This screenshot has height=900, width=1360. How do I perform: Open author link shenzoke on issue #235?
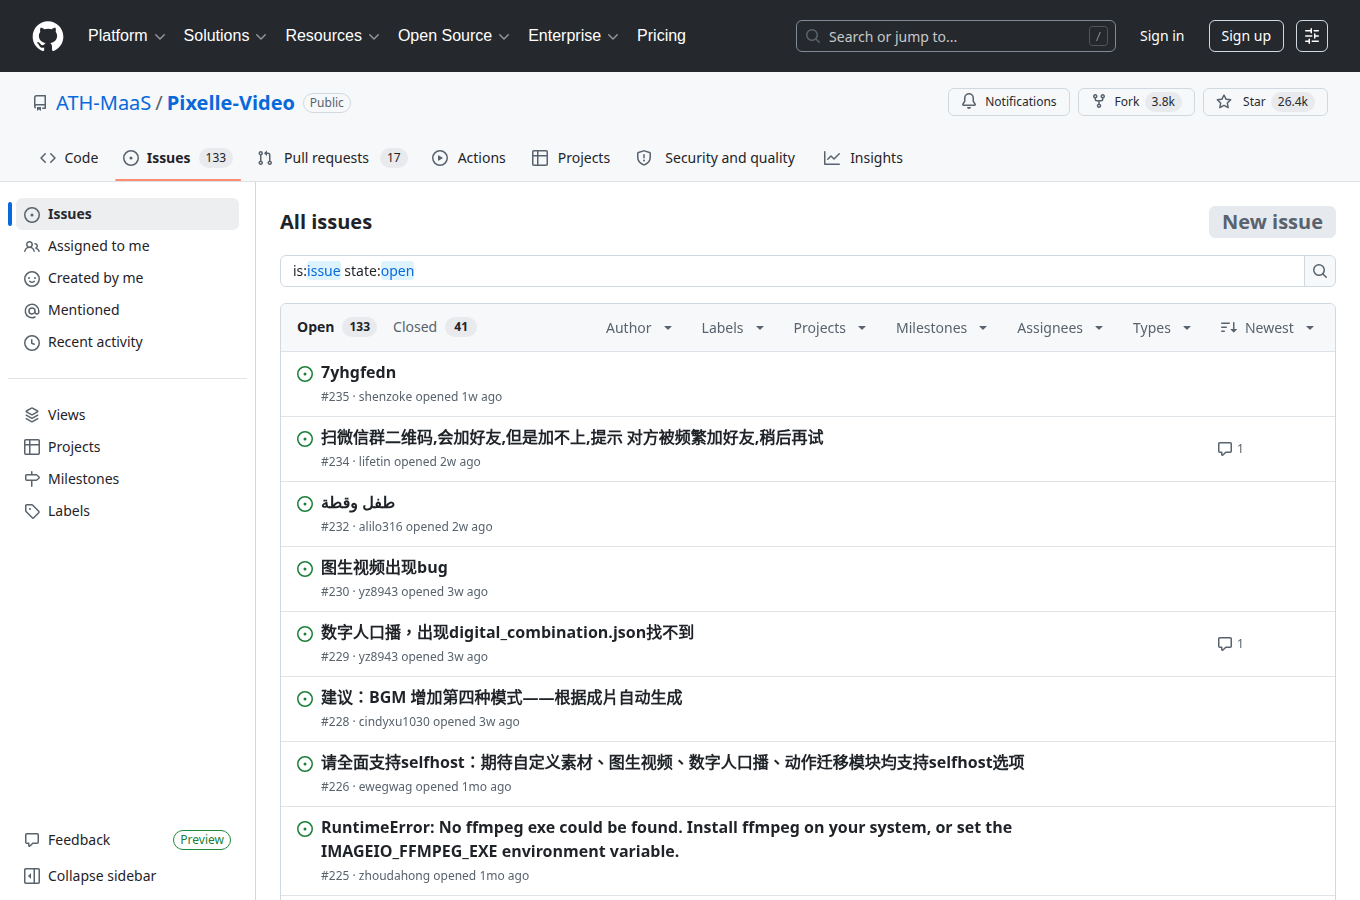[x=386, y=397]
